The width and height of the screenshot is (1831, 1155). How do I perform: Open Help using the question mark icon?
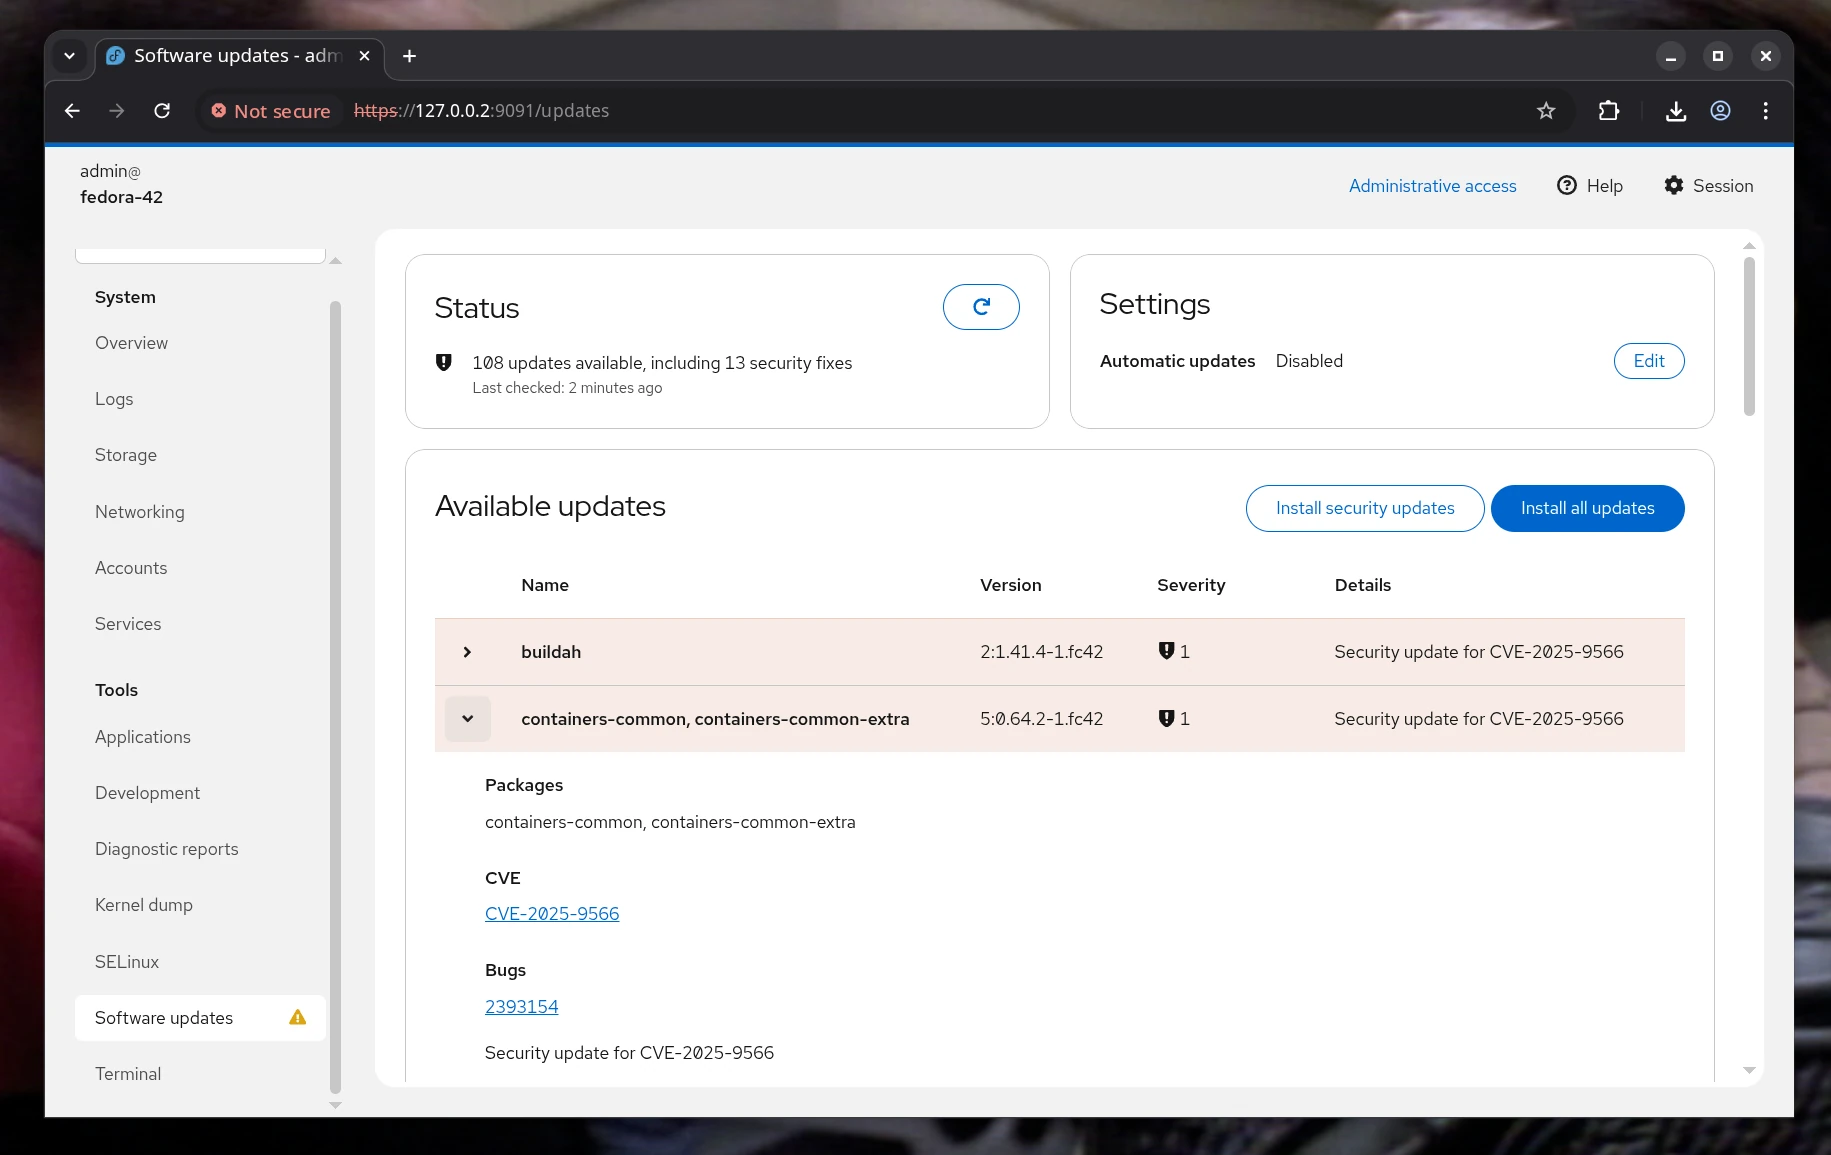point(1566,185)
